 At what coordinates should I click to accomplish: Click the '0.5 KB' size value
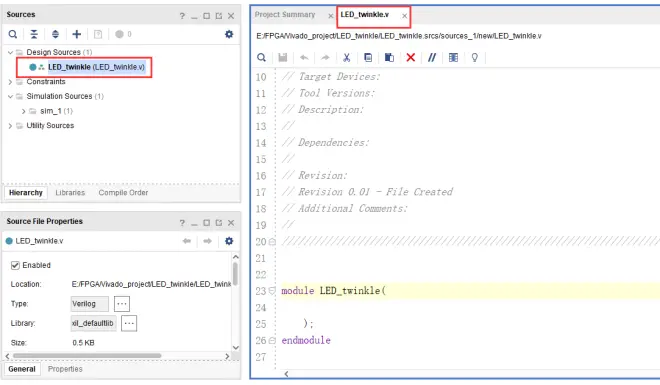(x=83, y=343)
